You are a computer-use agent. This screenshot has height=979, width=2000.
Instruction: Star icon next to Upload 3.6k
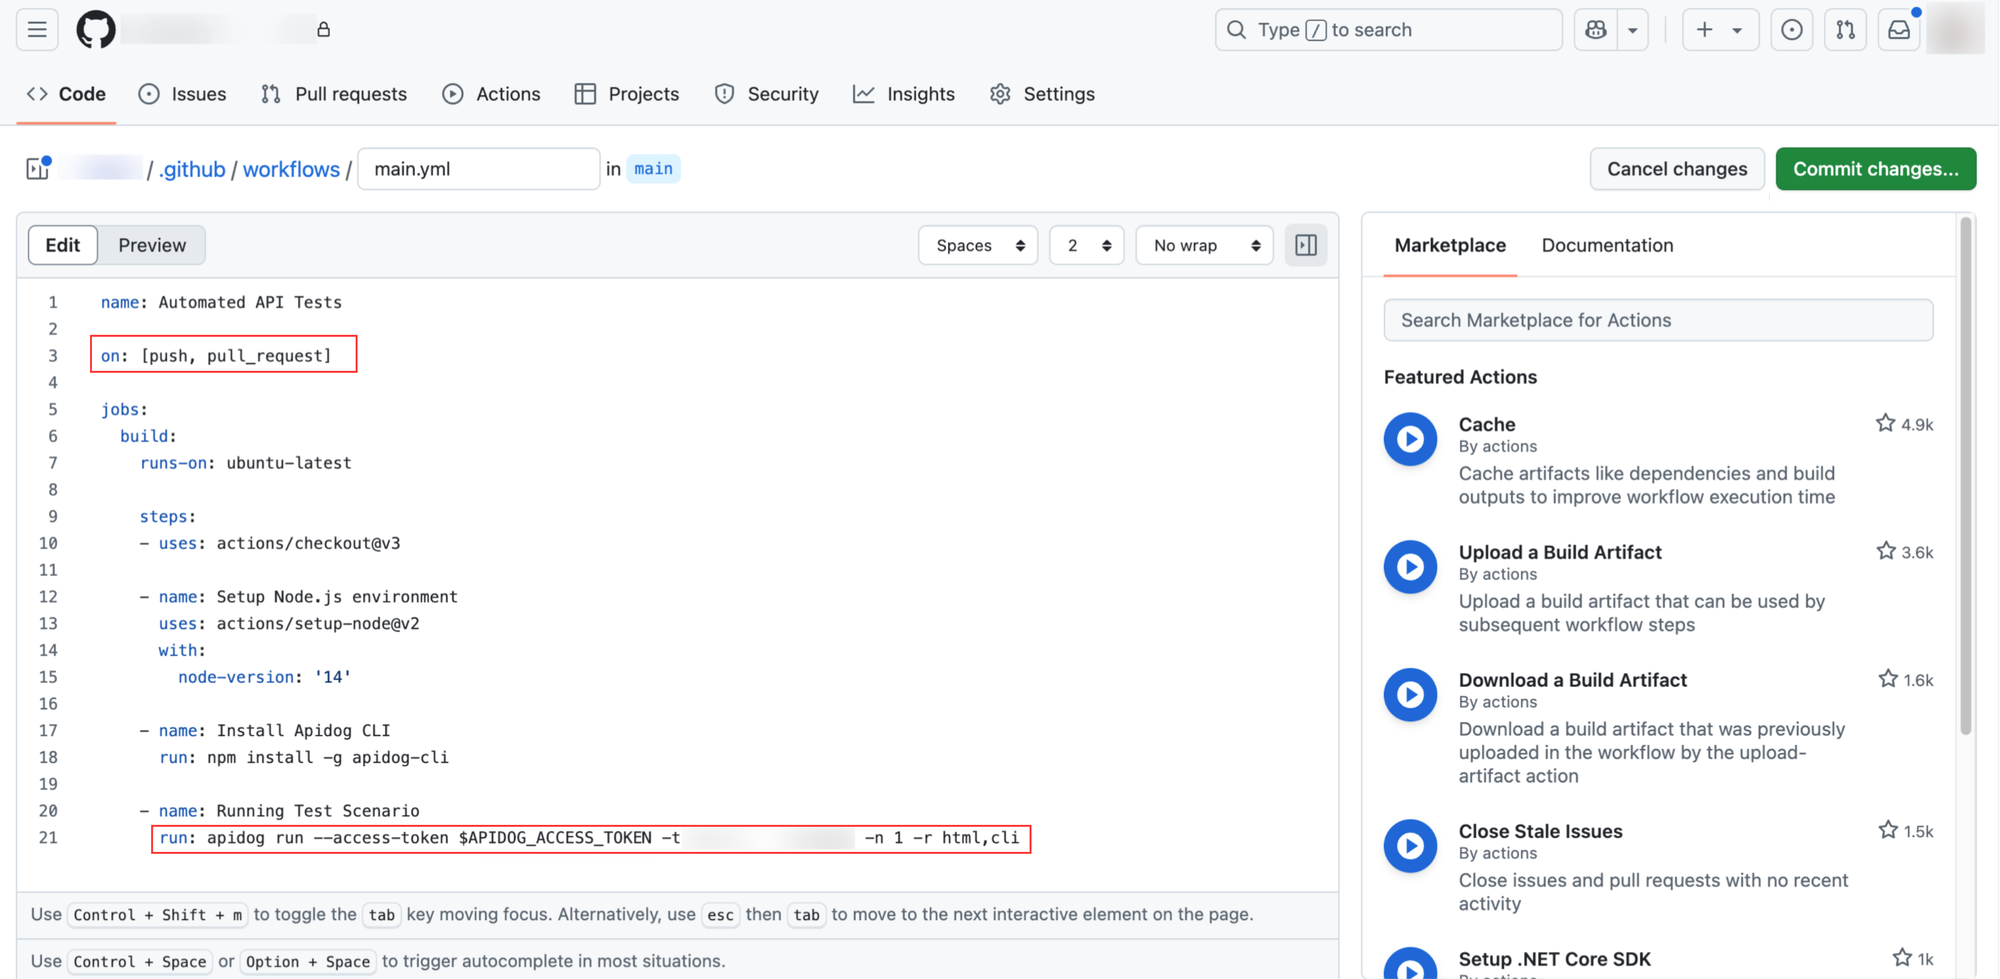pos(1886,551)
